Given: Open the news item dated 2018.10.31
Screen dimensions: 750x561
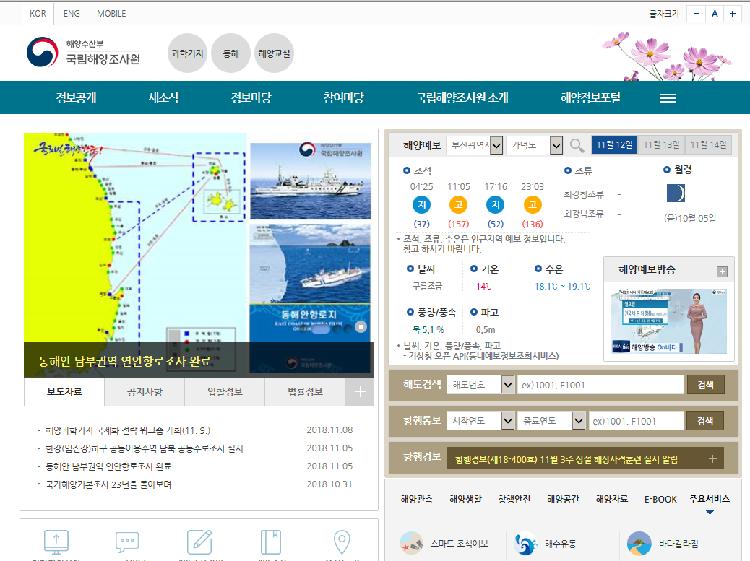Looking at the screenshot, I should pos(108,484).
